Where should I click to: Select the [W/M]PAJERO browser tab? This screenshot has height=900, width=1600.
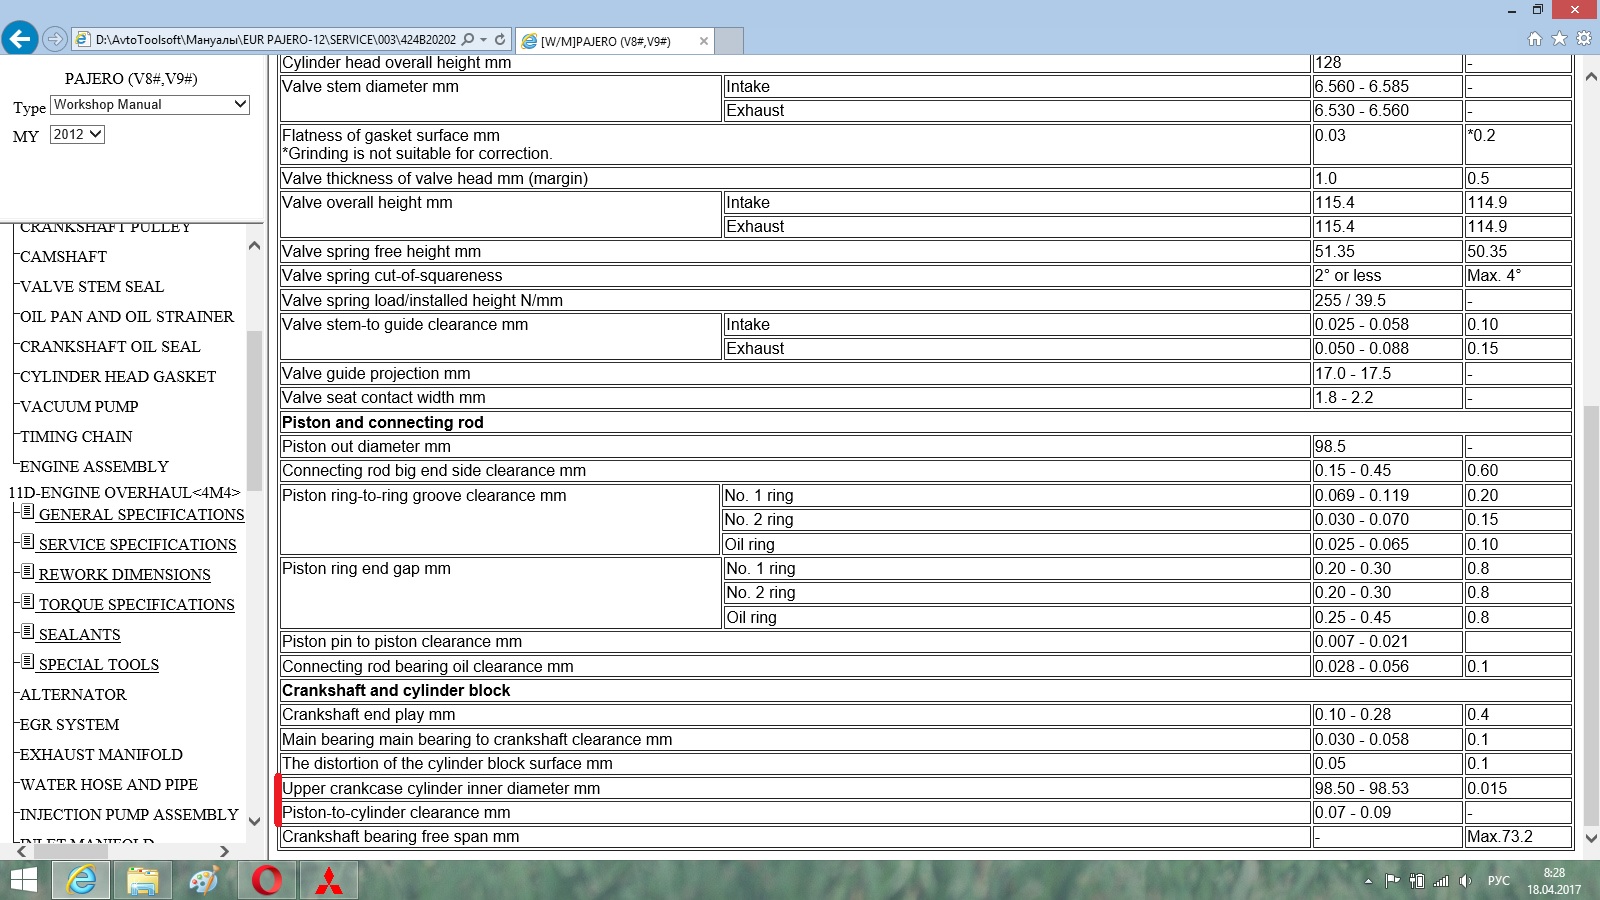(605, 41)
